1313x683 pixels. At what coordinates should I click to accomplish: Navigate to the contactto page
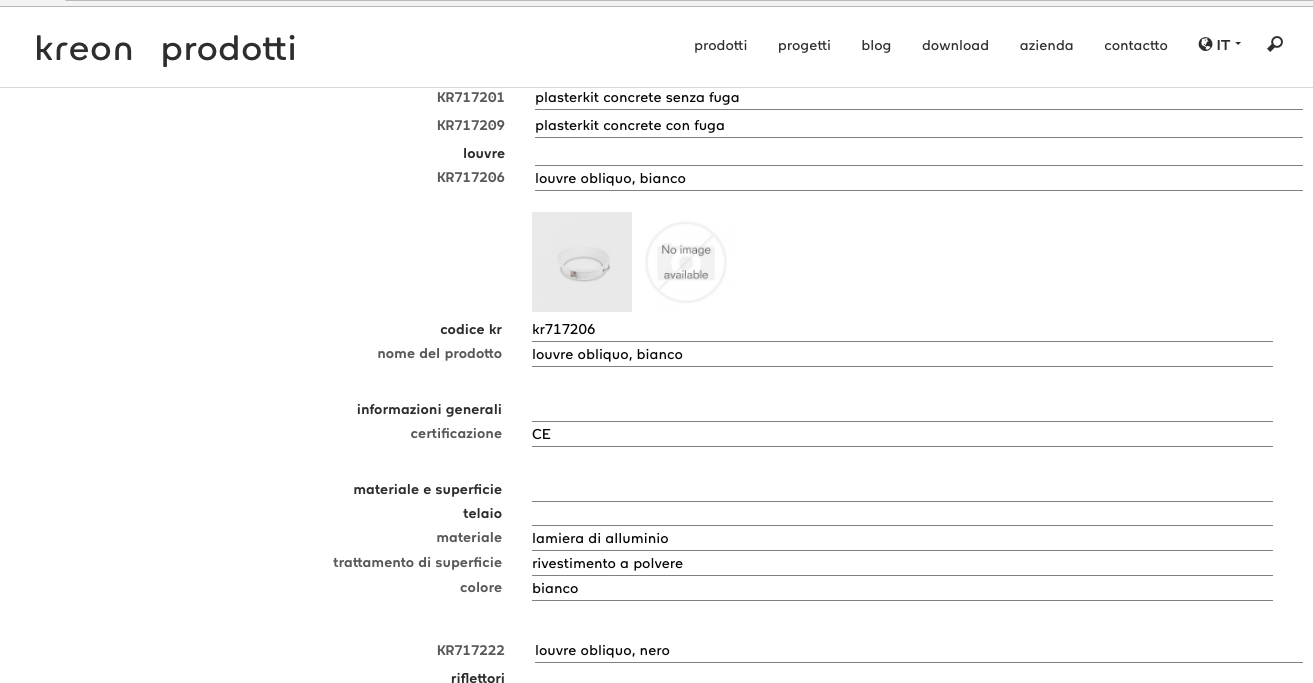click(x=1135, y=45)
